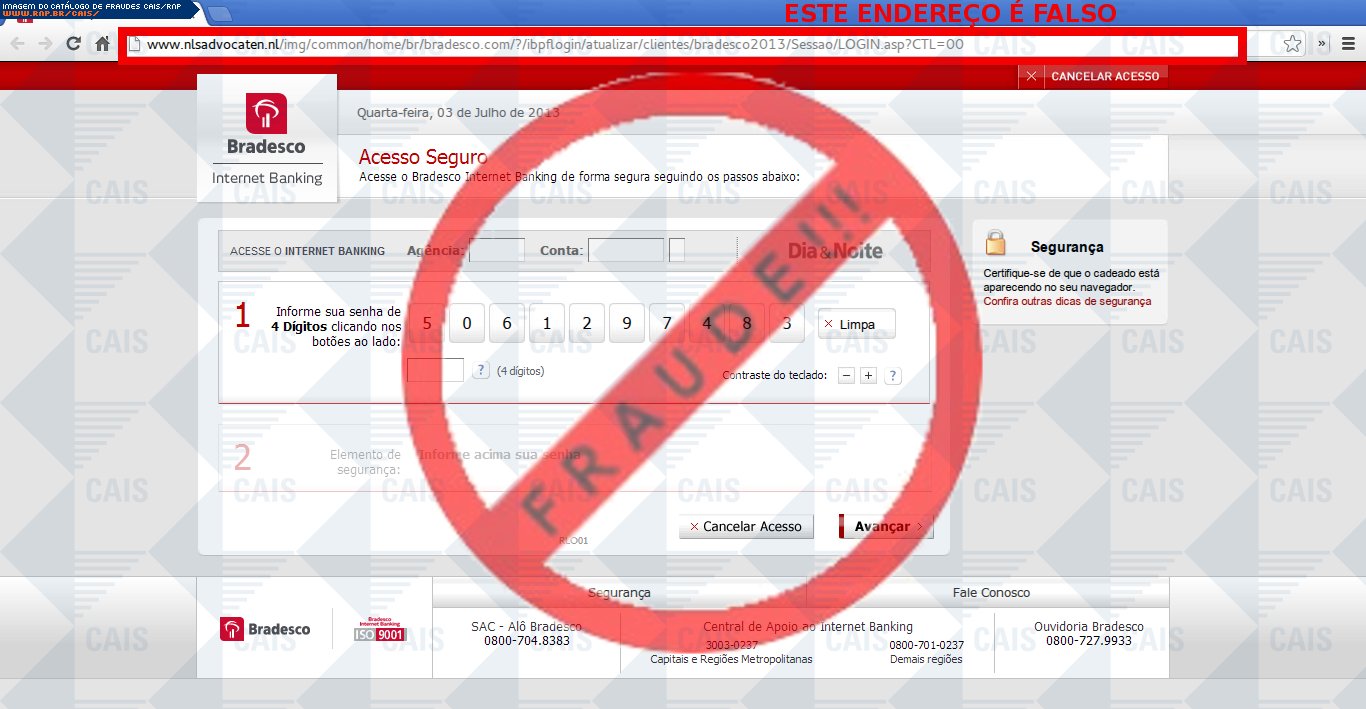Viewport: 1366px width, 709px height.
Task: Click the browser back arrow
Action: point(17,44)
